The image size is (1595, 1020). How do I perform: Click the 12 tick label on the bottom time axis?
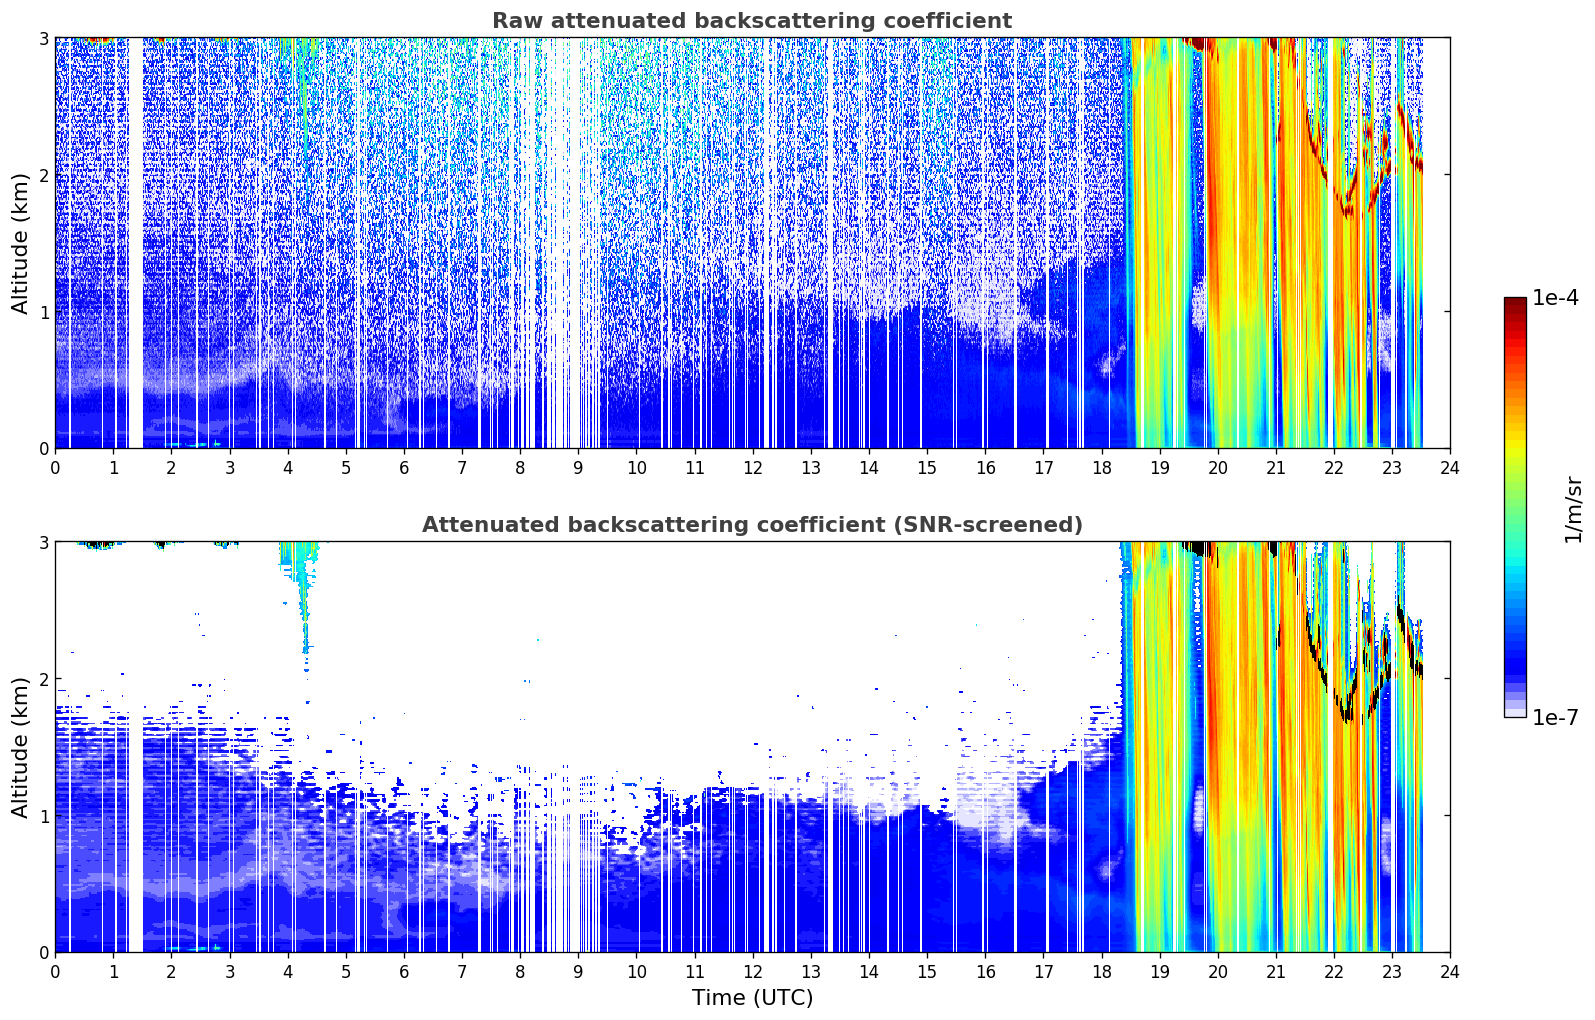pos(752,972)
